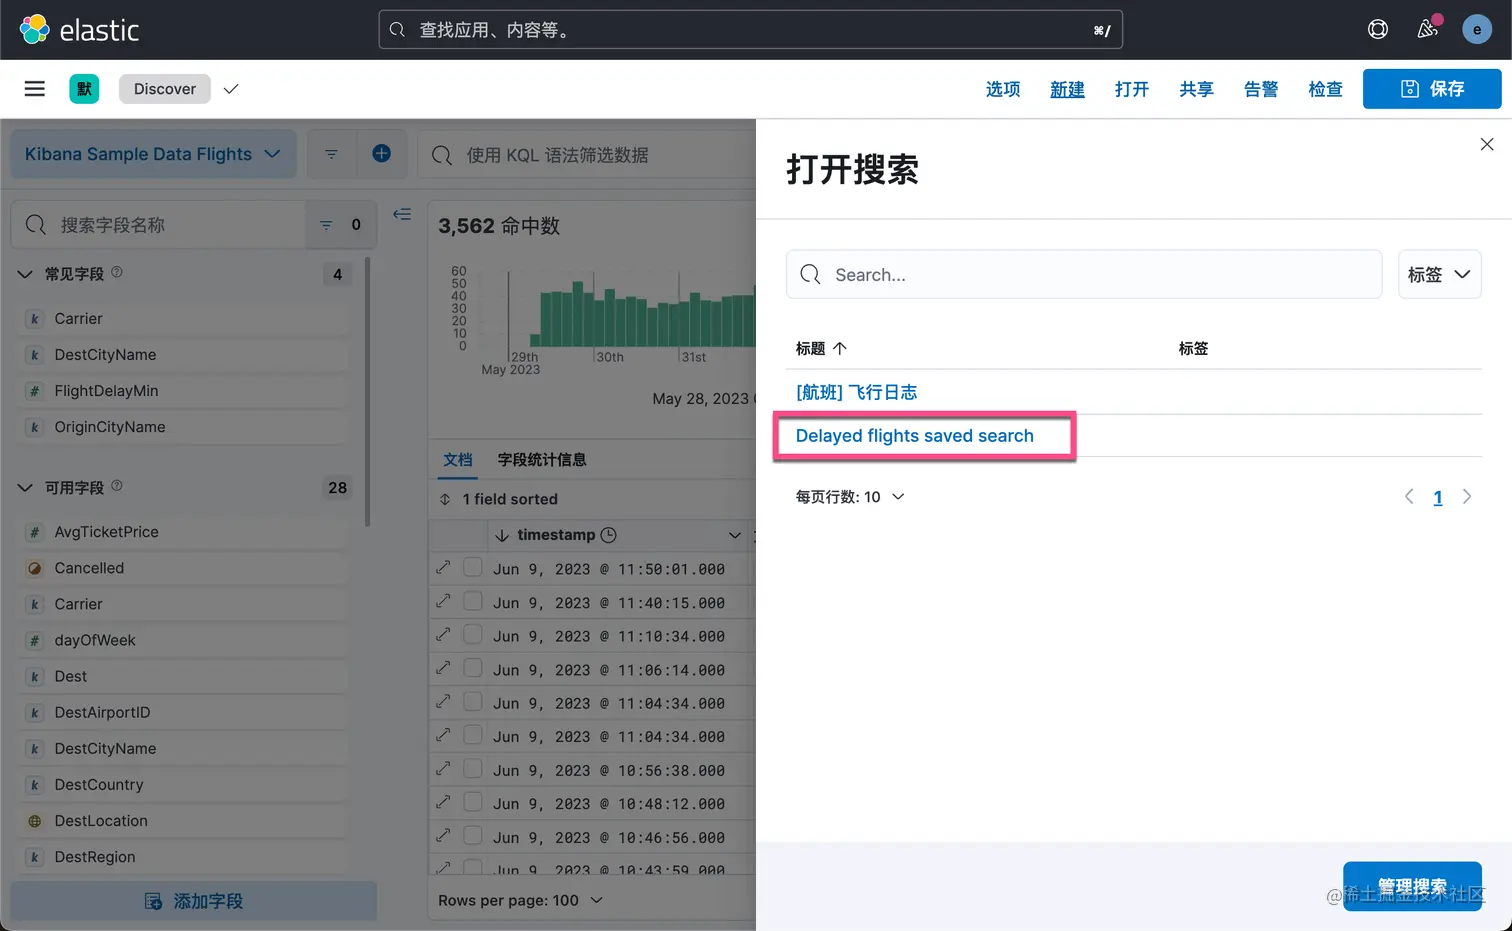The image size is (1512, 931).
Task: Switch to the 字段统计信息 tab
Action: point(542,460)
